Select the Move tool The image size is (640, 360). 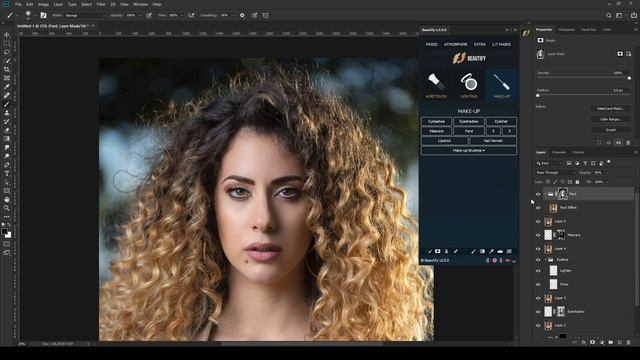tap(7, 35)
